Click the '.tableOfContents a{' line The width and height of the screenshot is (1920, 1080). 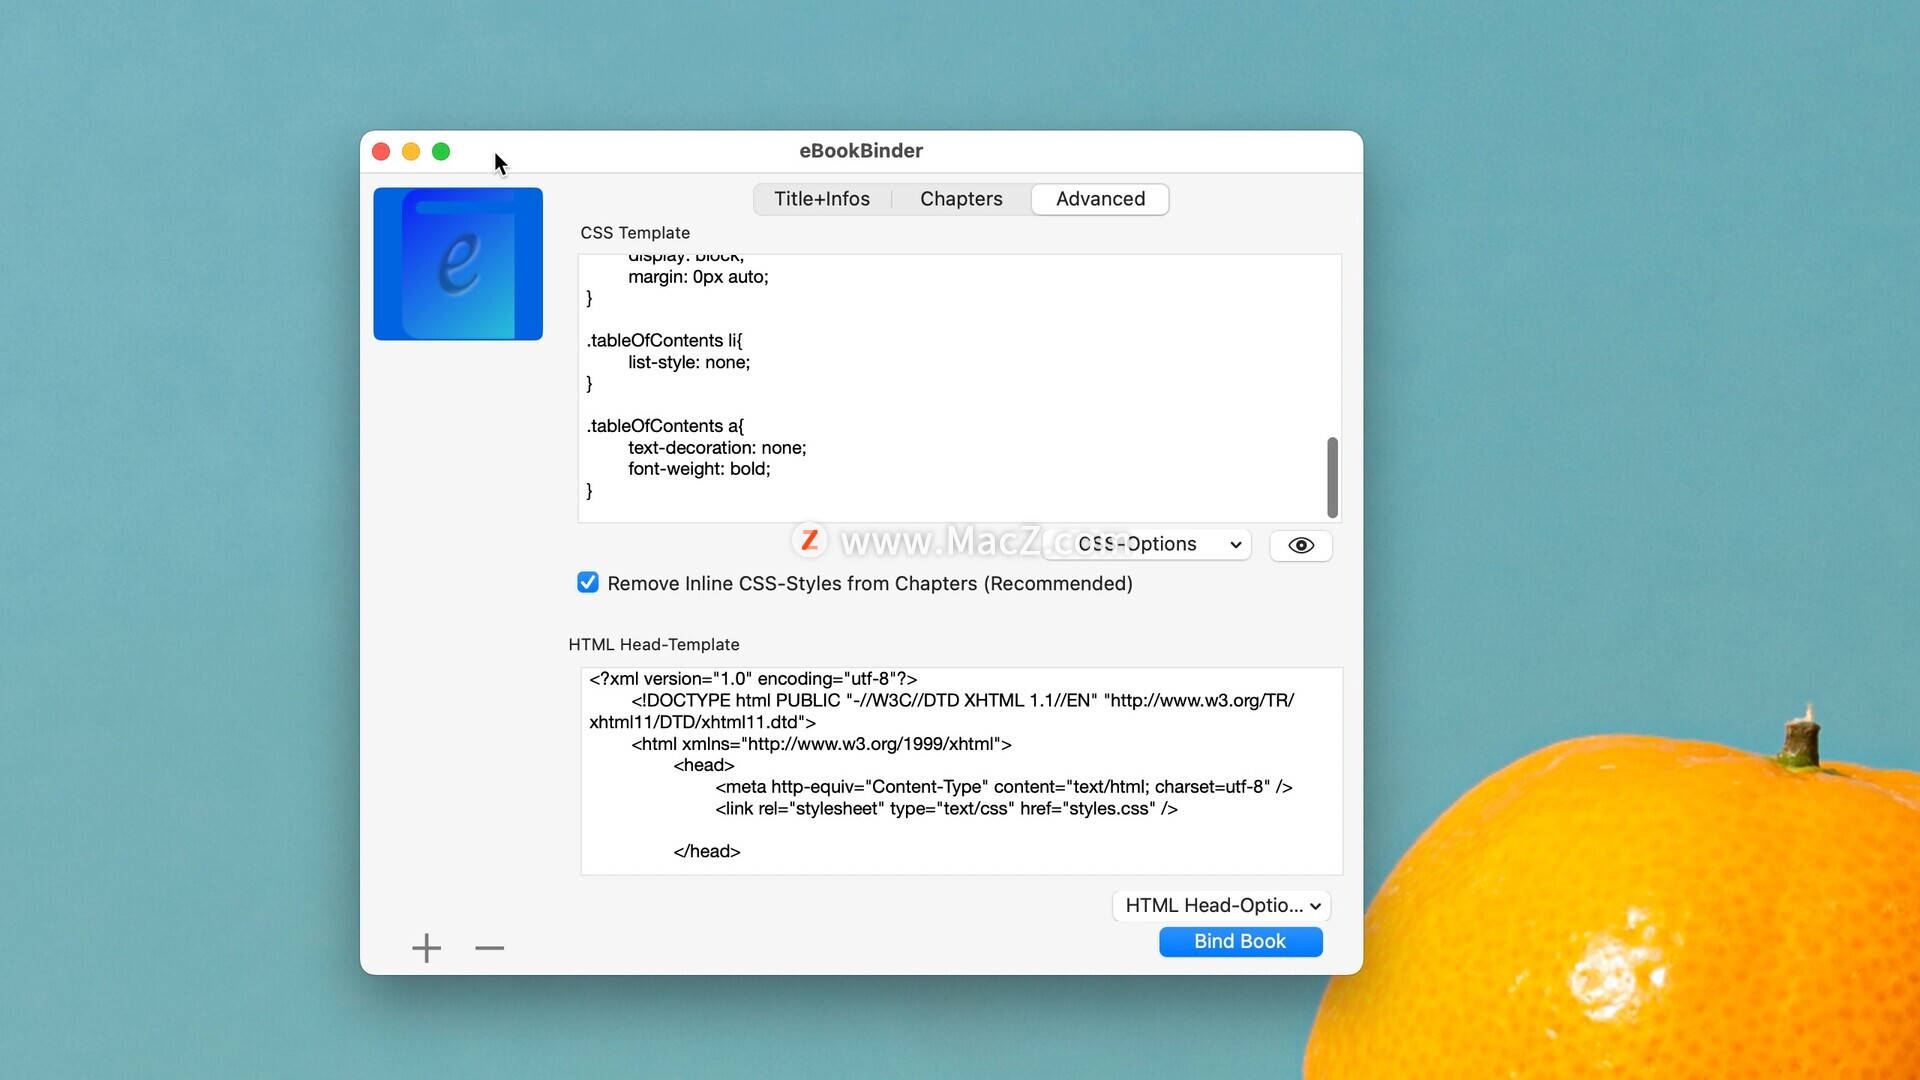coord(665,426)
